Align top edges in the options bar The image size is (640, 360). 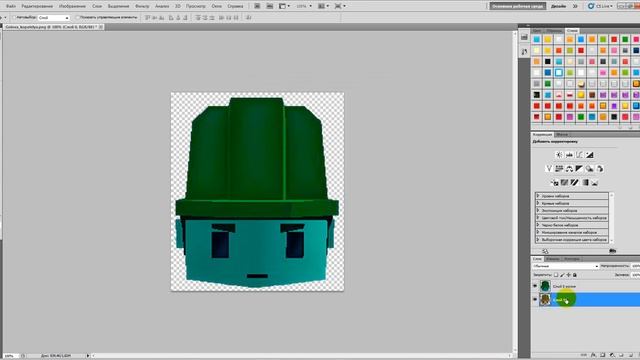pos(148,18)
